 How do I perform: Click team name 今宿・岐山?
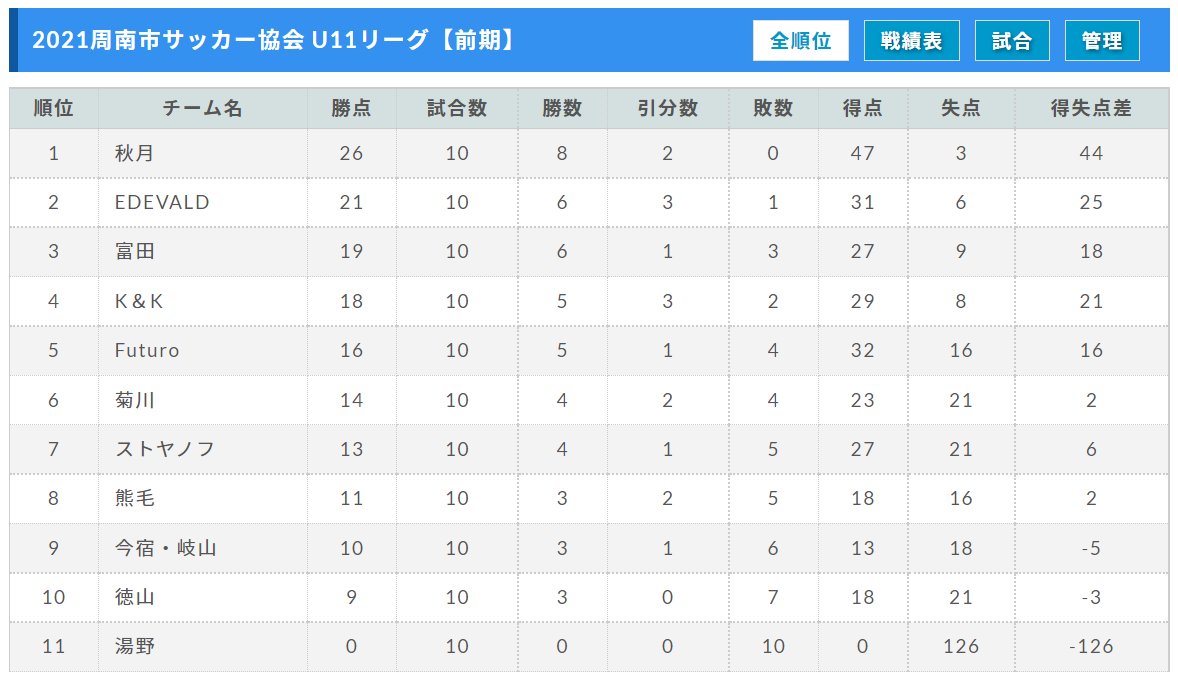coord(165,548)
